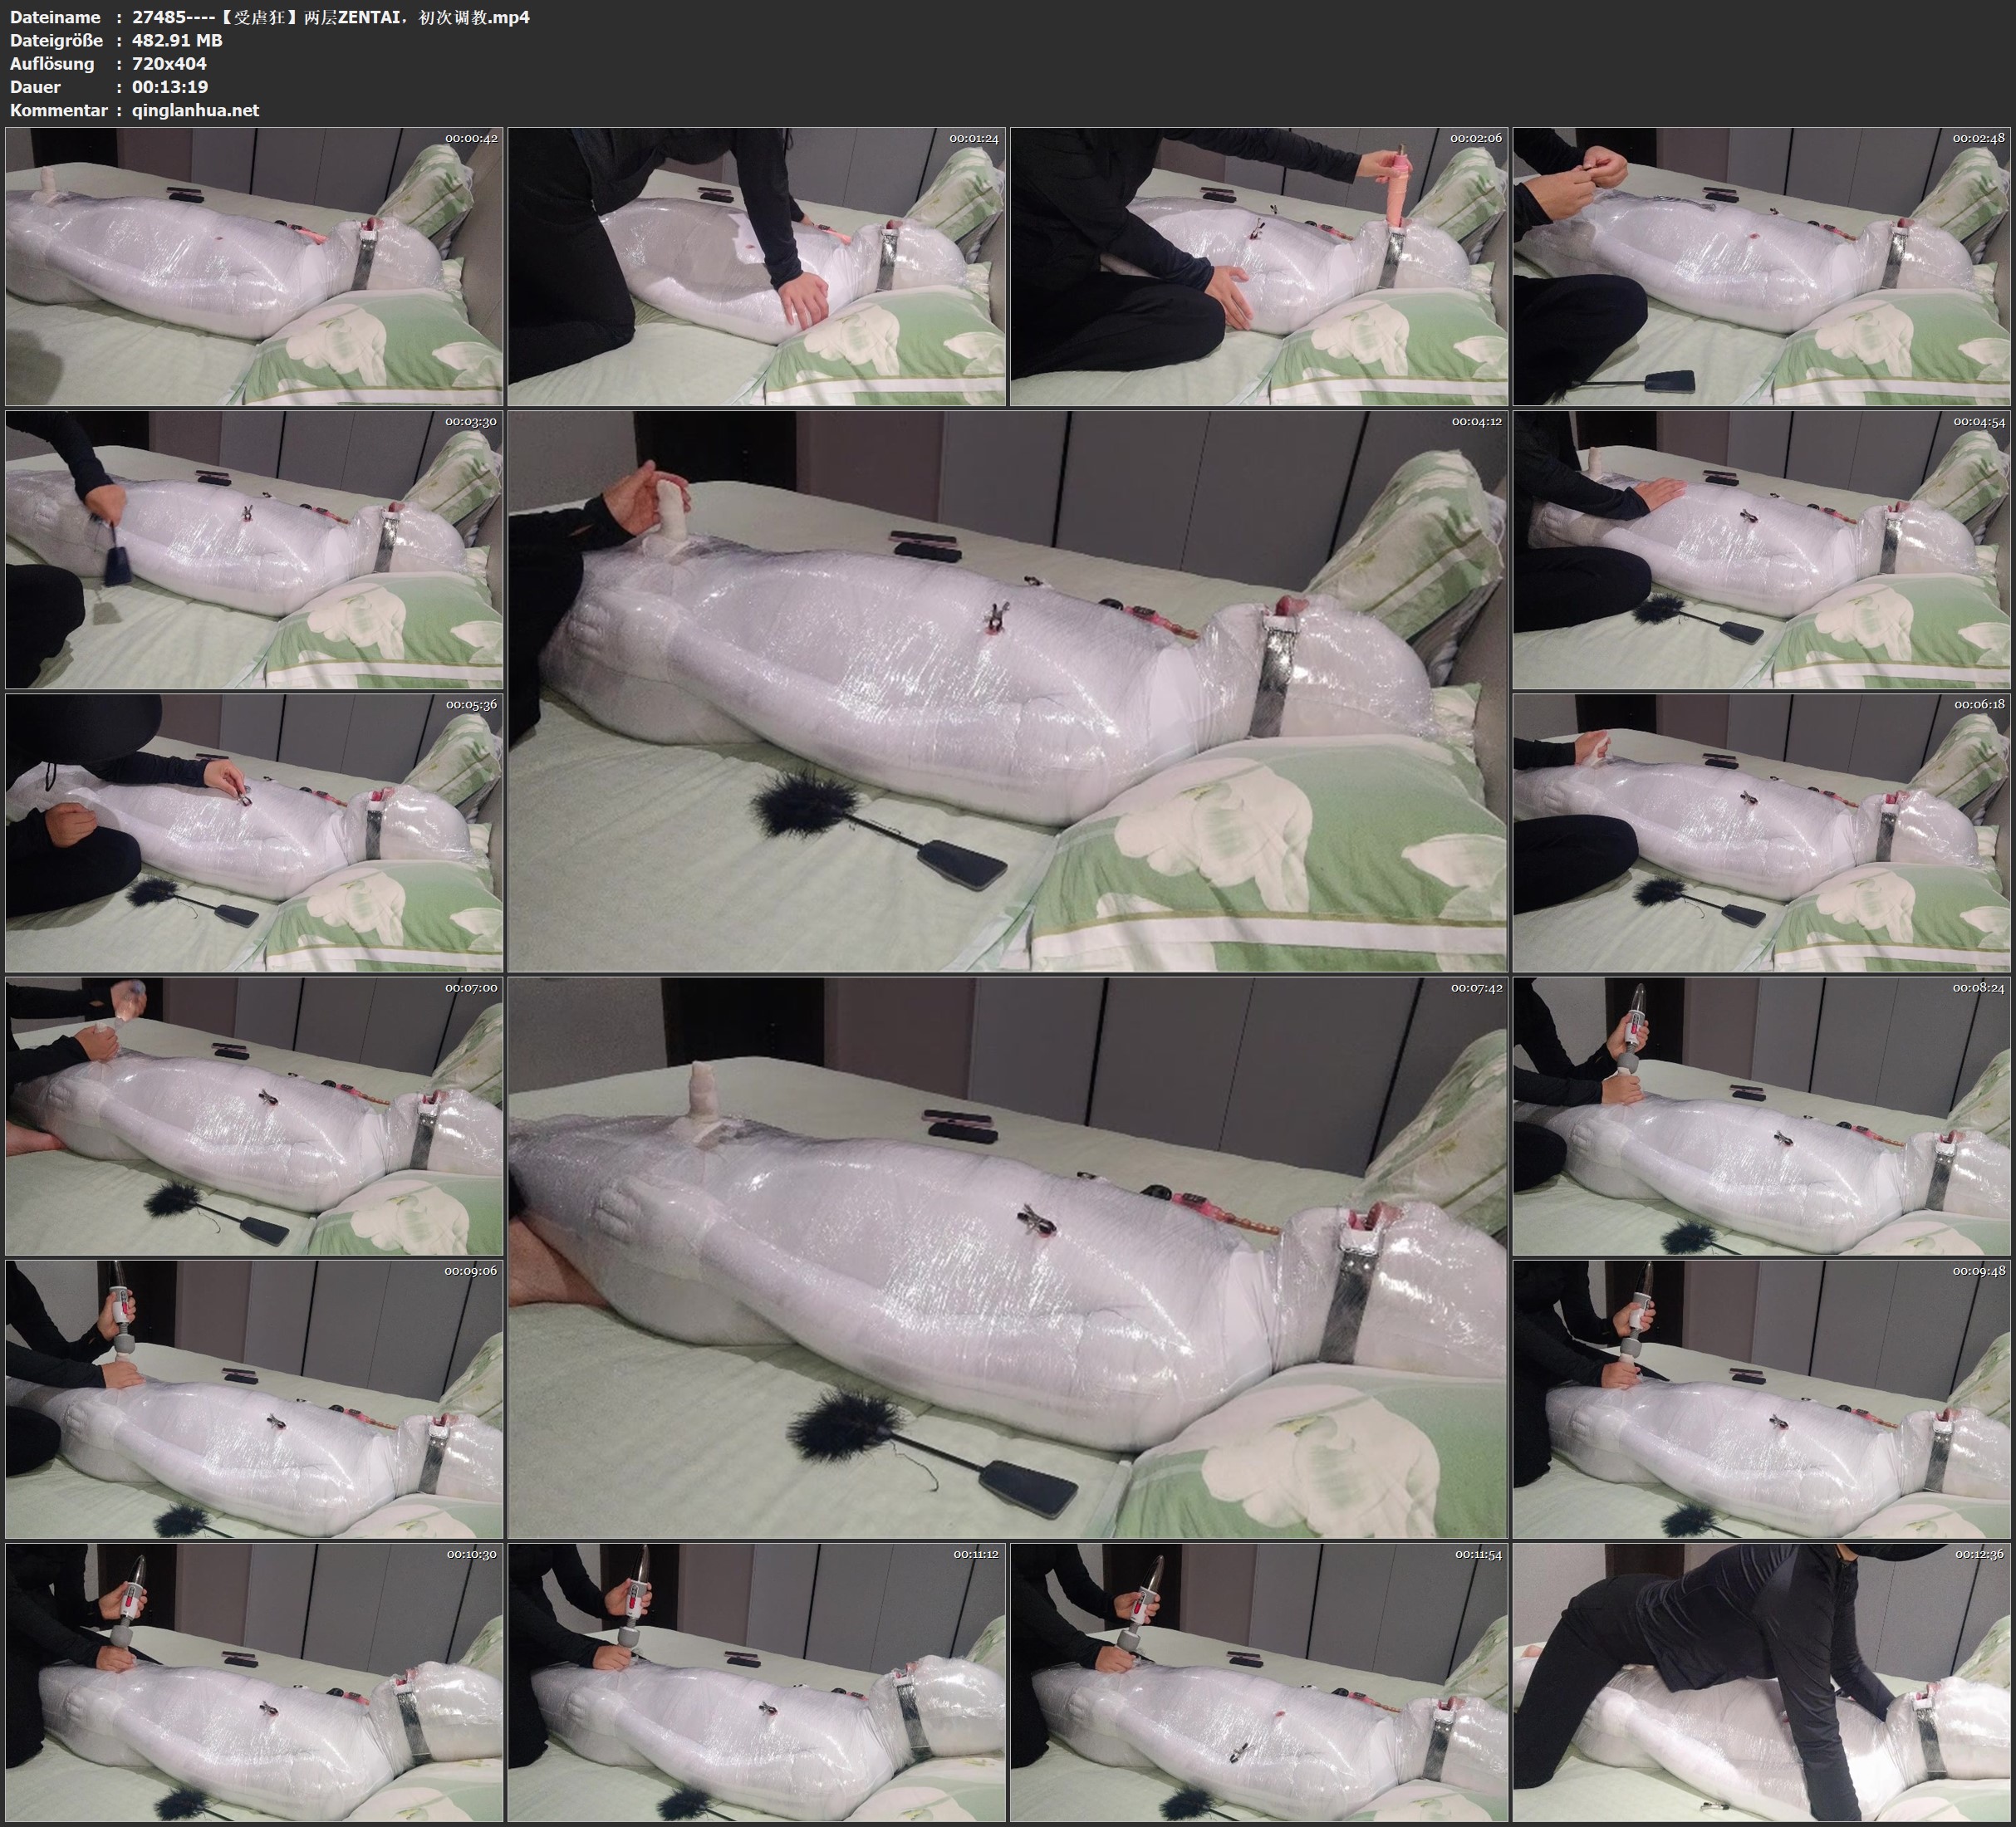
Task: Open the thumbnail marked 00:11:12
Action: pos(757,1682)
